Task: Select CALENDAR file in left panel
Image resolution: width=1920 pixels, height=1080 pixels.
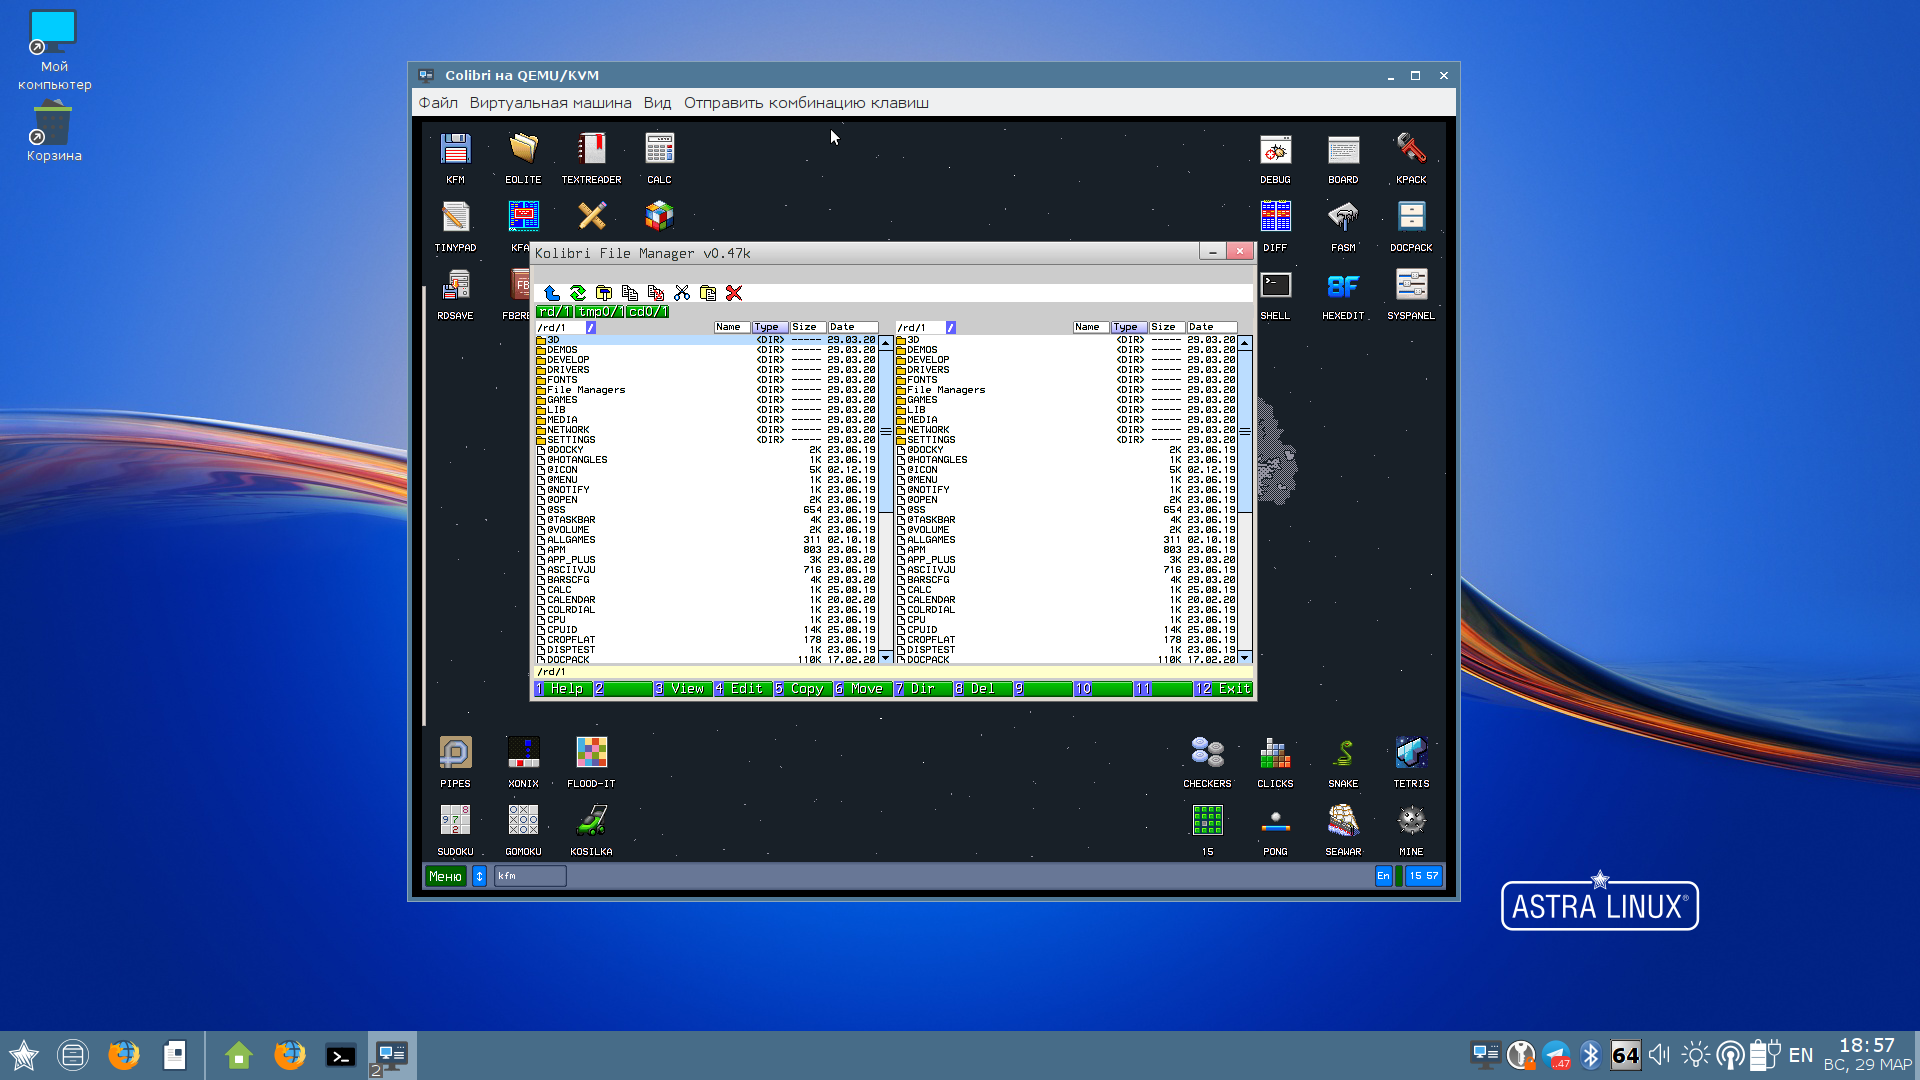Action: tap(706, 600)
